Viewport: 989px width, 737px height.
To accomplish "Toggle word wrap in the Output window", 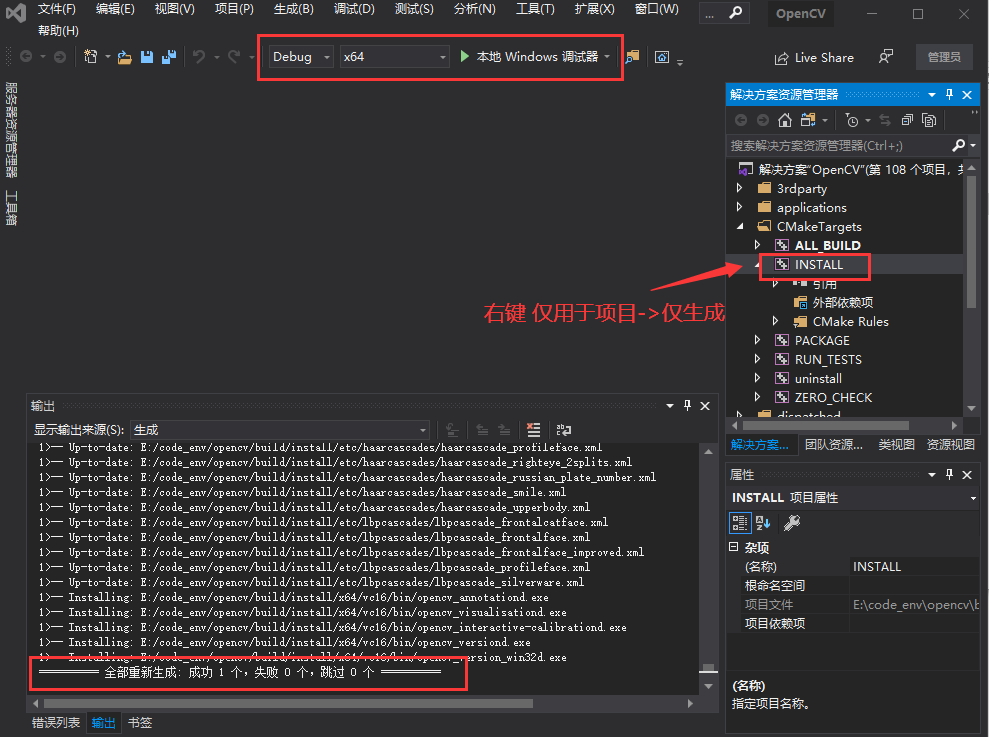I will point(564,428).
